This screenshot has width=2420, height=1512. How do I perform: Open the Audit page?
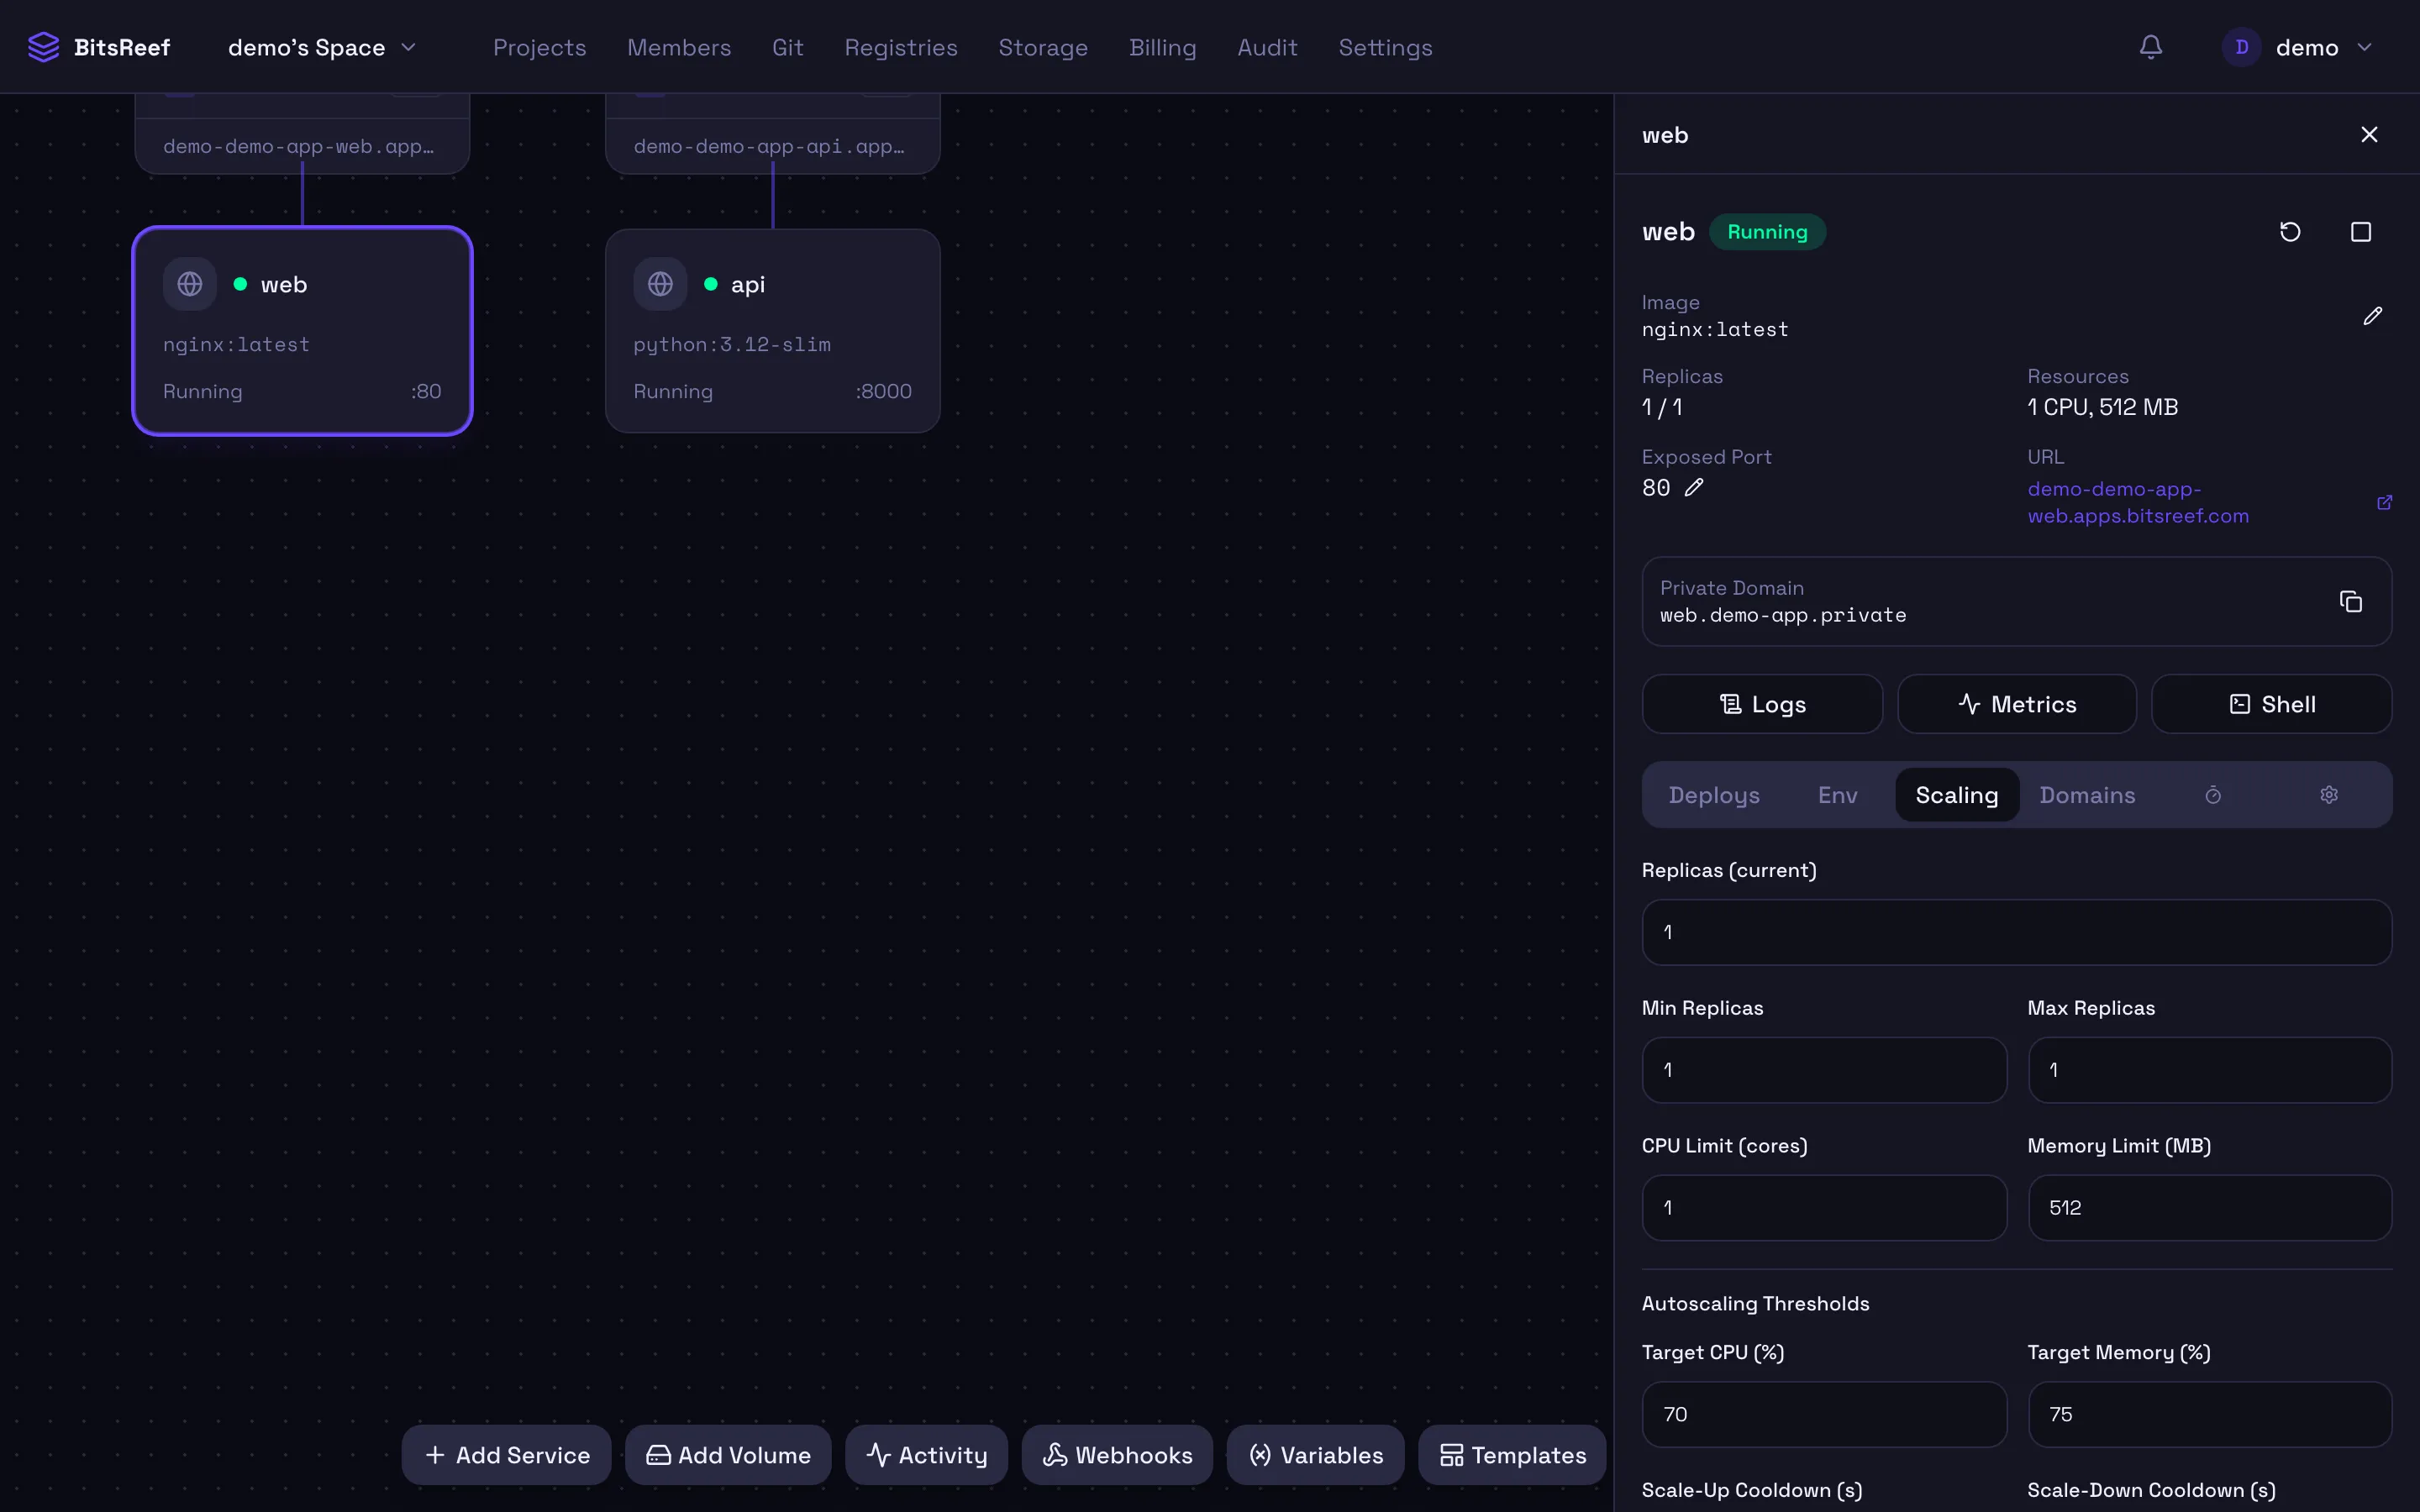1267,47
